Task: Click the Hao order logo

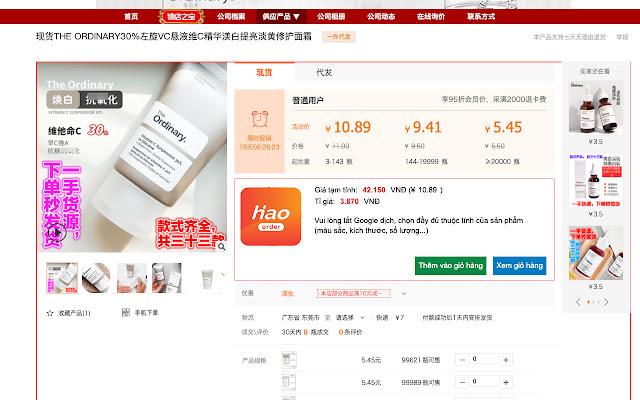Action: point(271,216)
